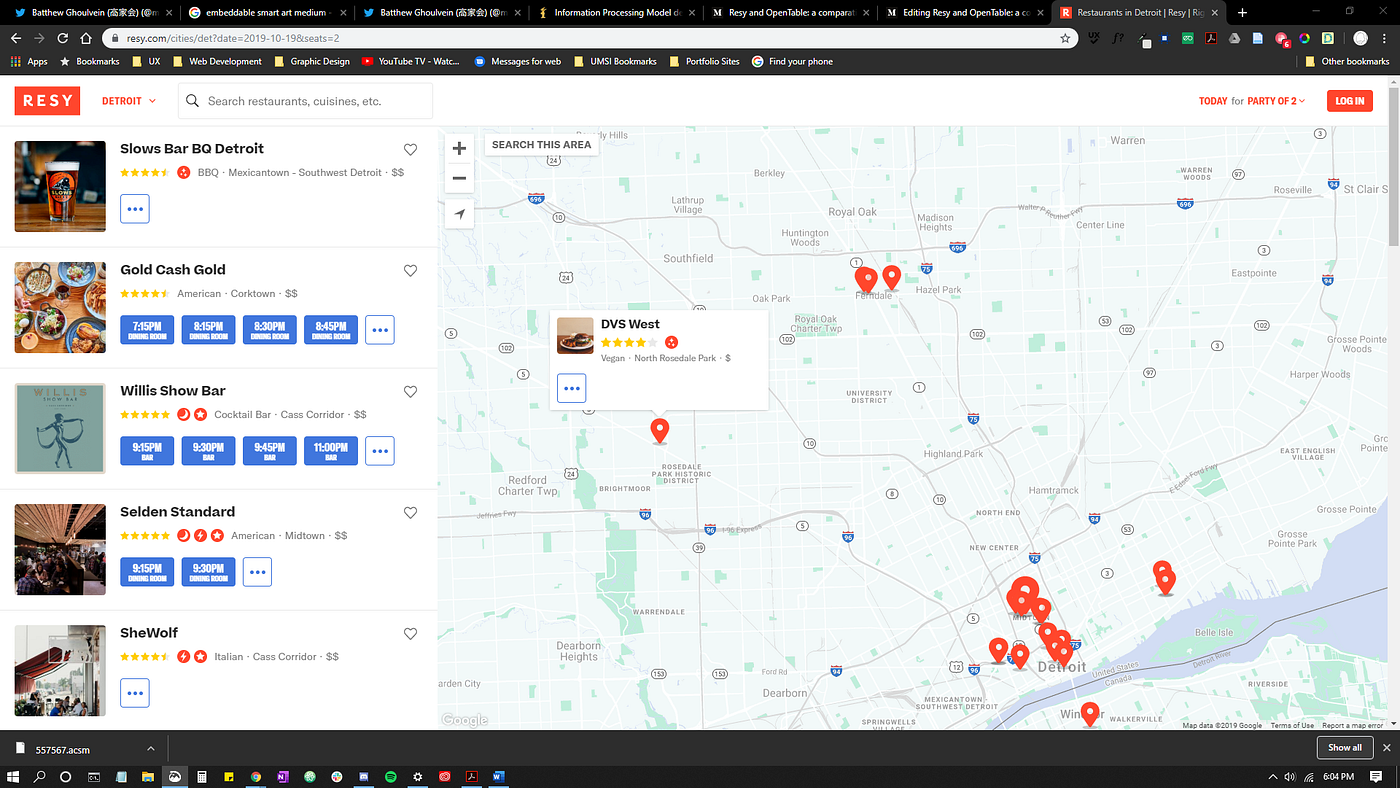Click the LOG IN button
This screenshot has width=1400, height=788.
point(1350,101)
